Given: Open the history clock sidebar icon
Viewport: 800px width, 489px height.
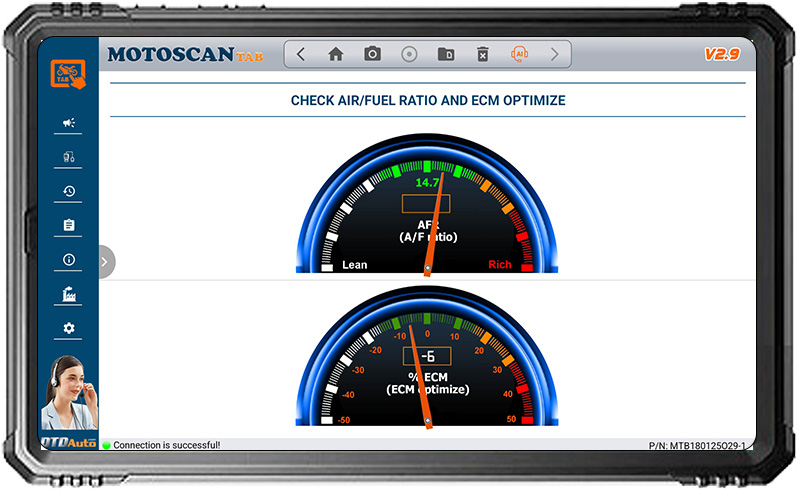Looking at the screenshot, I should tap(69, 191).
